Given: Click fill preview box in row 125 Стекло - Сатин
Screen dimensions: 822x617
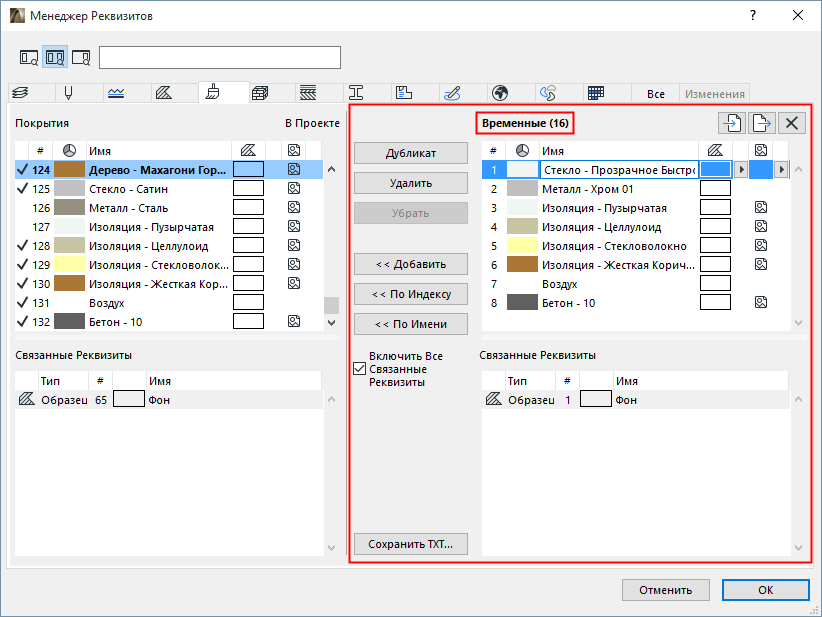Looking at the screenshot, I should tap(248, 188).
